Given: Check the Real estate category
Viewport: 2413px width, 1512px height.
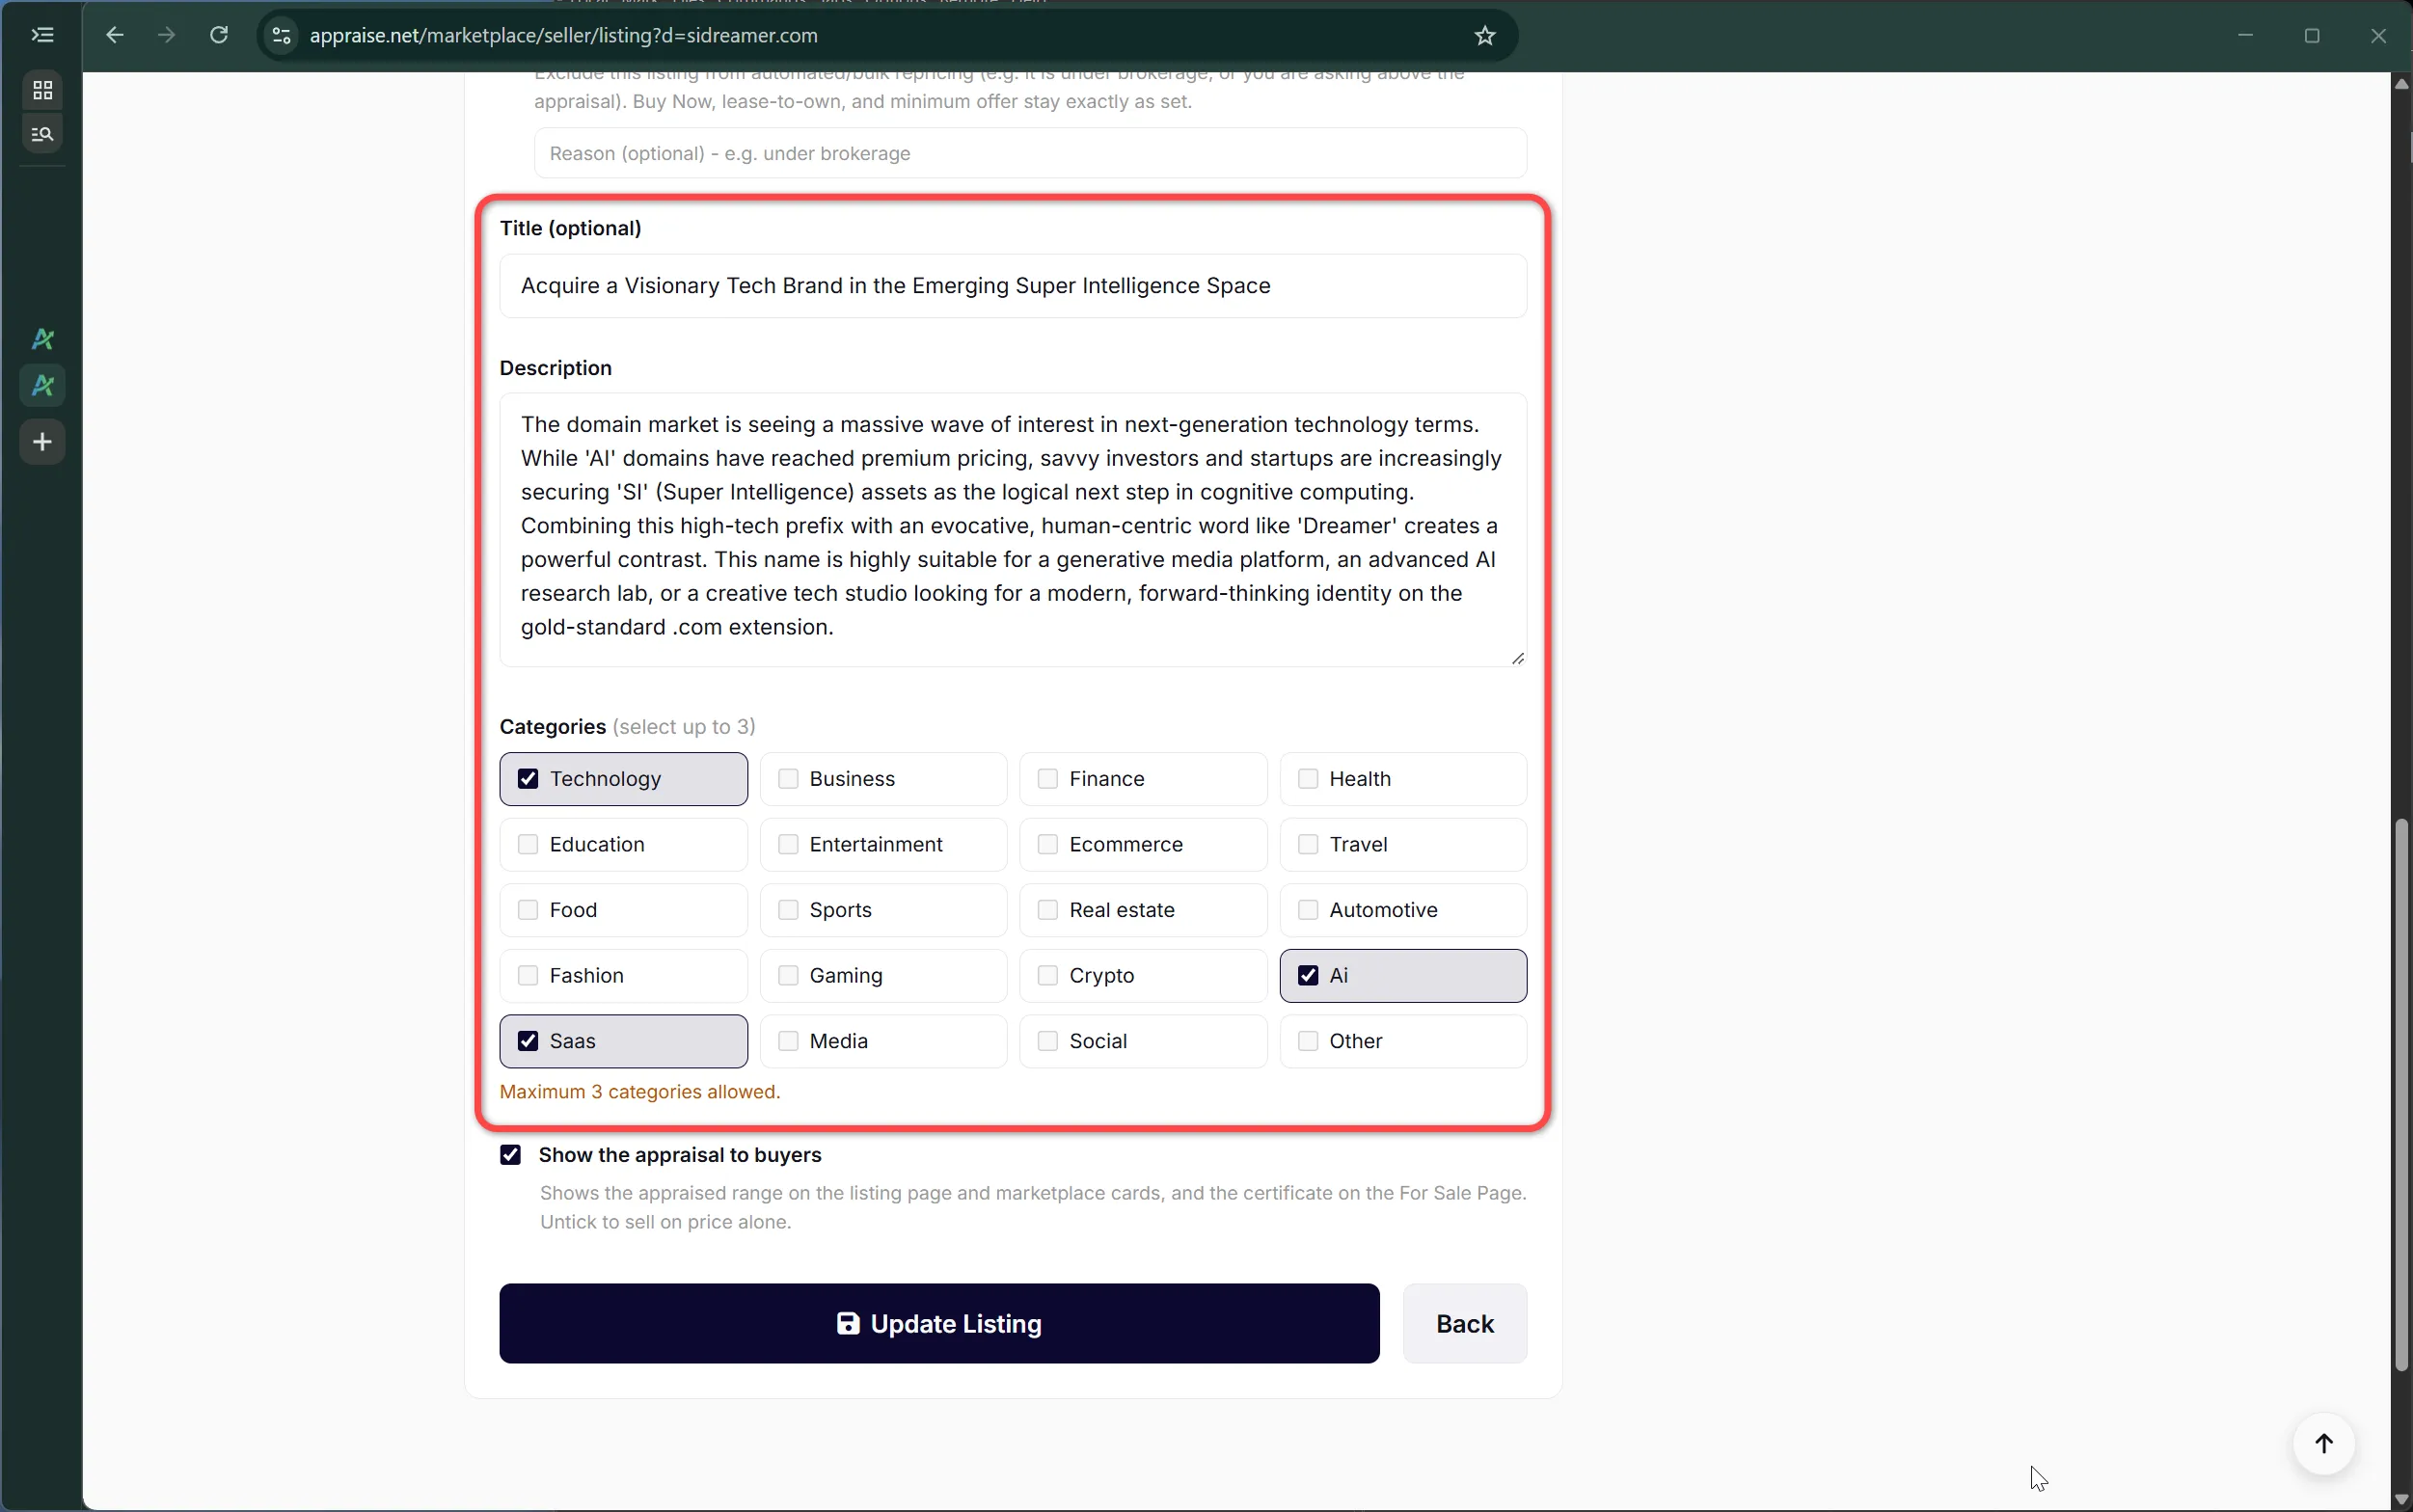Looking at the screenshot, I should [x=1047, y=910].
